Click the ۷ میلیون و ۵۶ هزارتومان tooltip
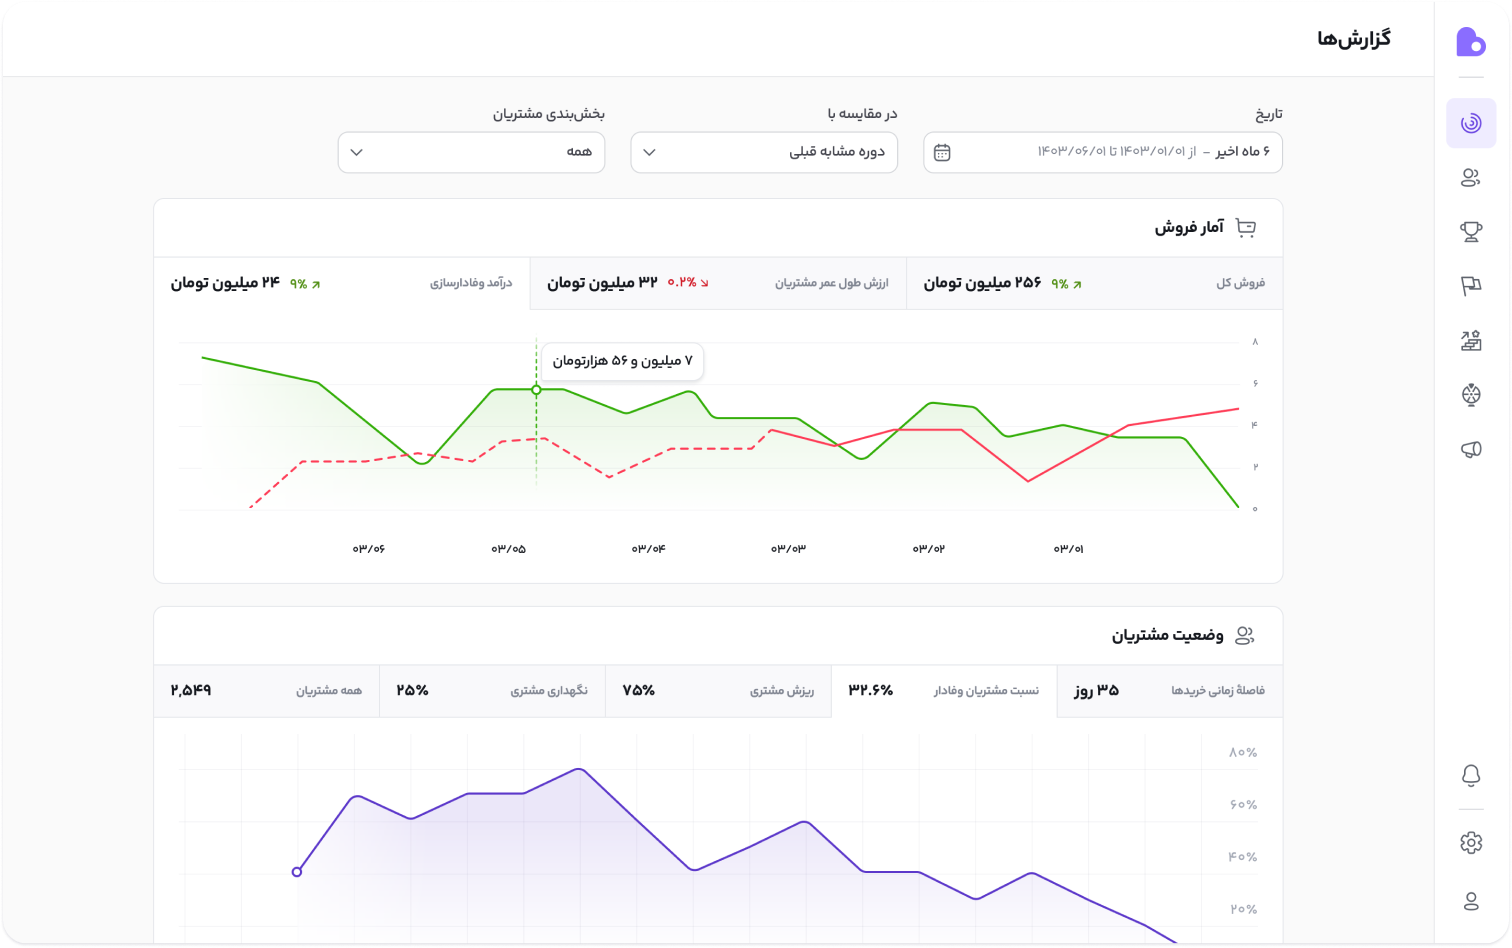Screen dimensions: 1512x948 point(622,361)
